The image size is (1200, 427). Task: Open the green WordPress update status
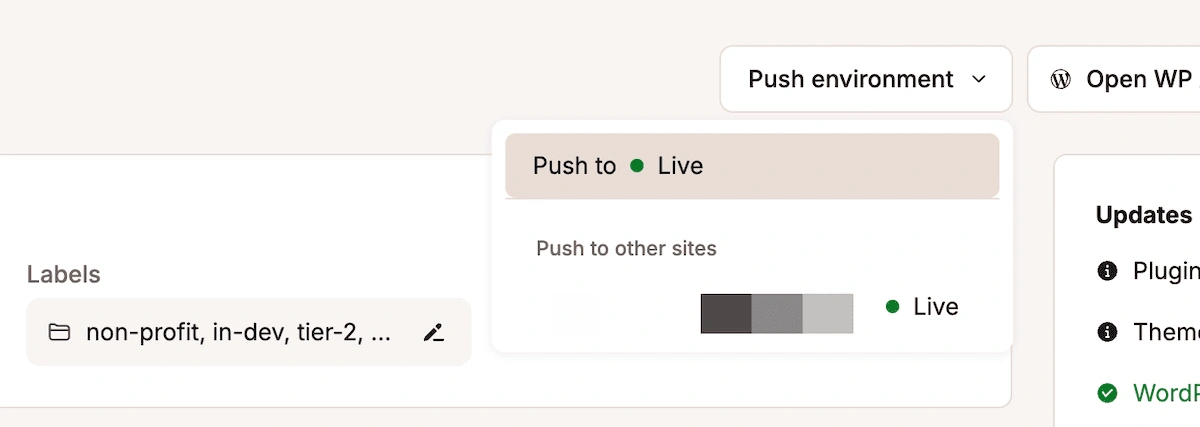(x=1165, y=393)
